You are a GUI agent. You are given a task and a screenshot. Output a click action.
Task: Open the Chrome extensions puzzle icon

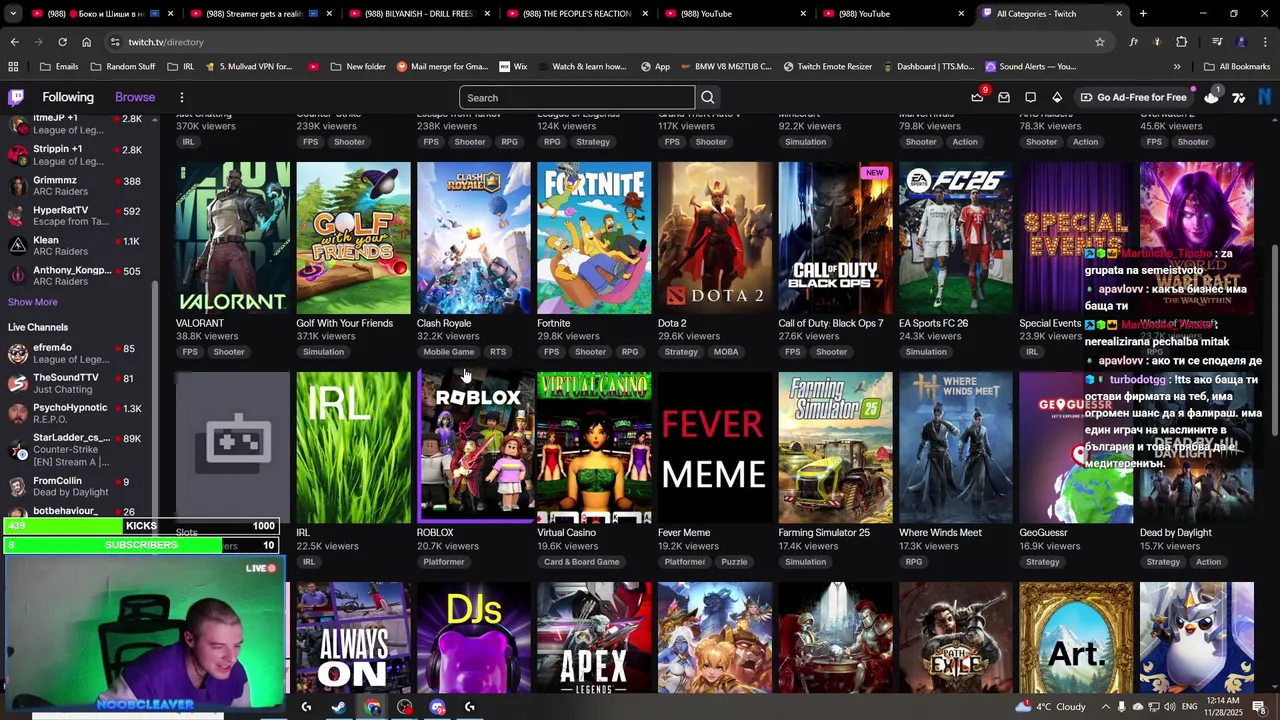pyautogui.click(x=1181, y=42)
